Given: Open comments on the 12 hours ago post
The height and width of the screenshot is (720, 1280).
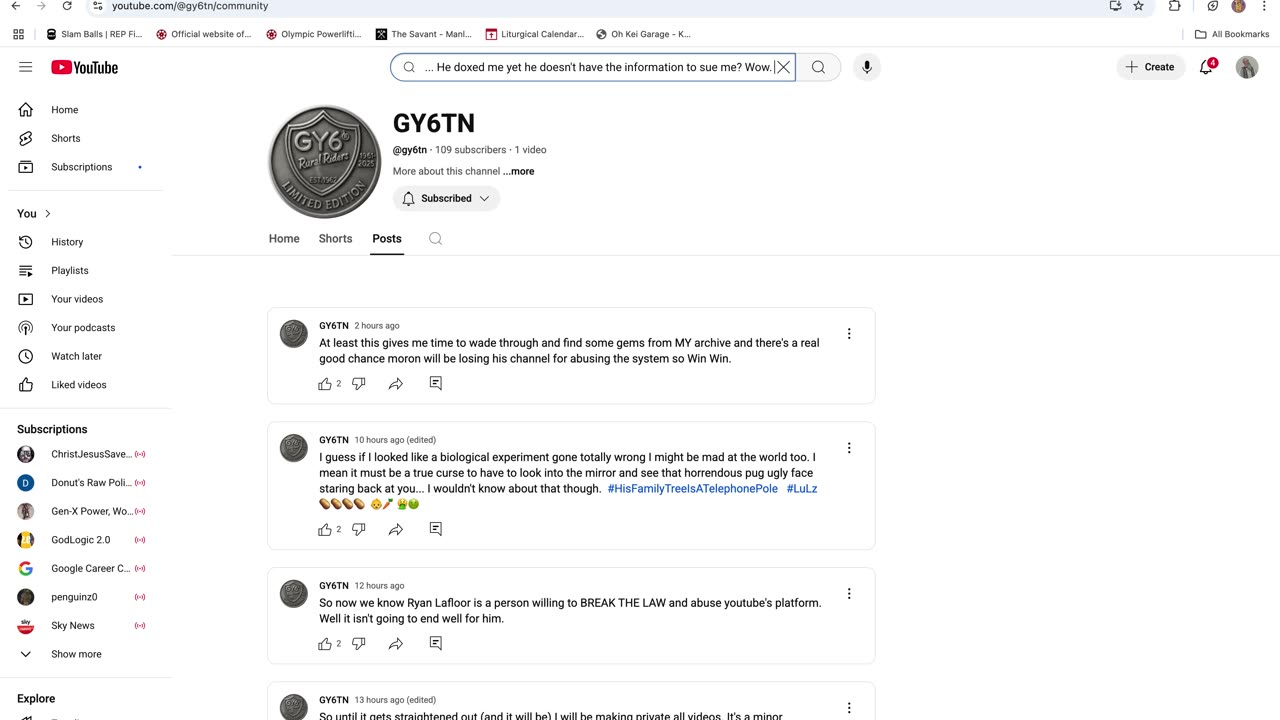Looking at the screenshot, I should tap(436, 643).
